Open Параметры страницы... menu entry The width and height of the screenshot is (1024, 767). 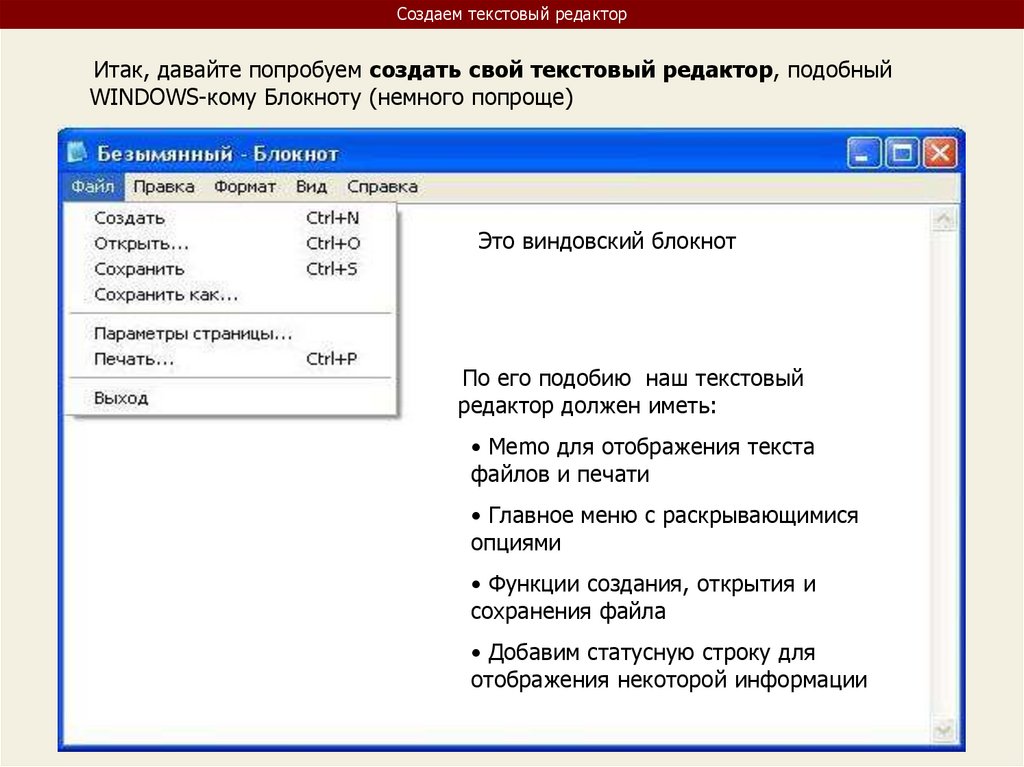(230, 333)
